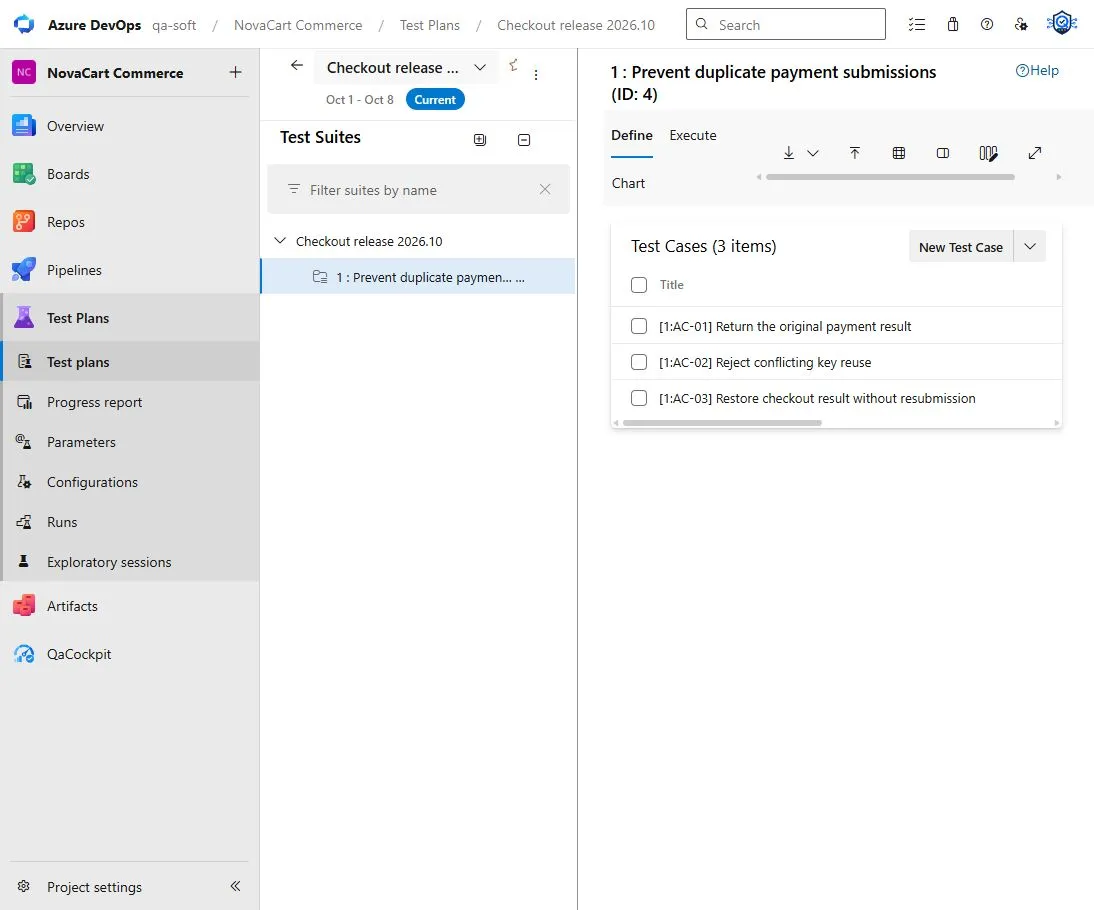Open the marketplace shopping bag icon
The height and width of the screenshot is (910, 1094).
click(x=952, y=24)
